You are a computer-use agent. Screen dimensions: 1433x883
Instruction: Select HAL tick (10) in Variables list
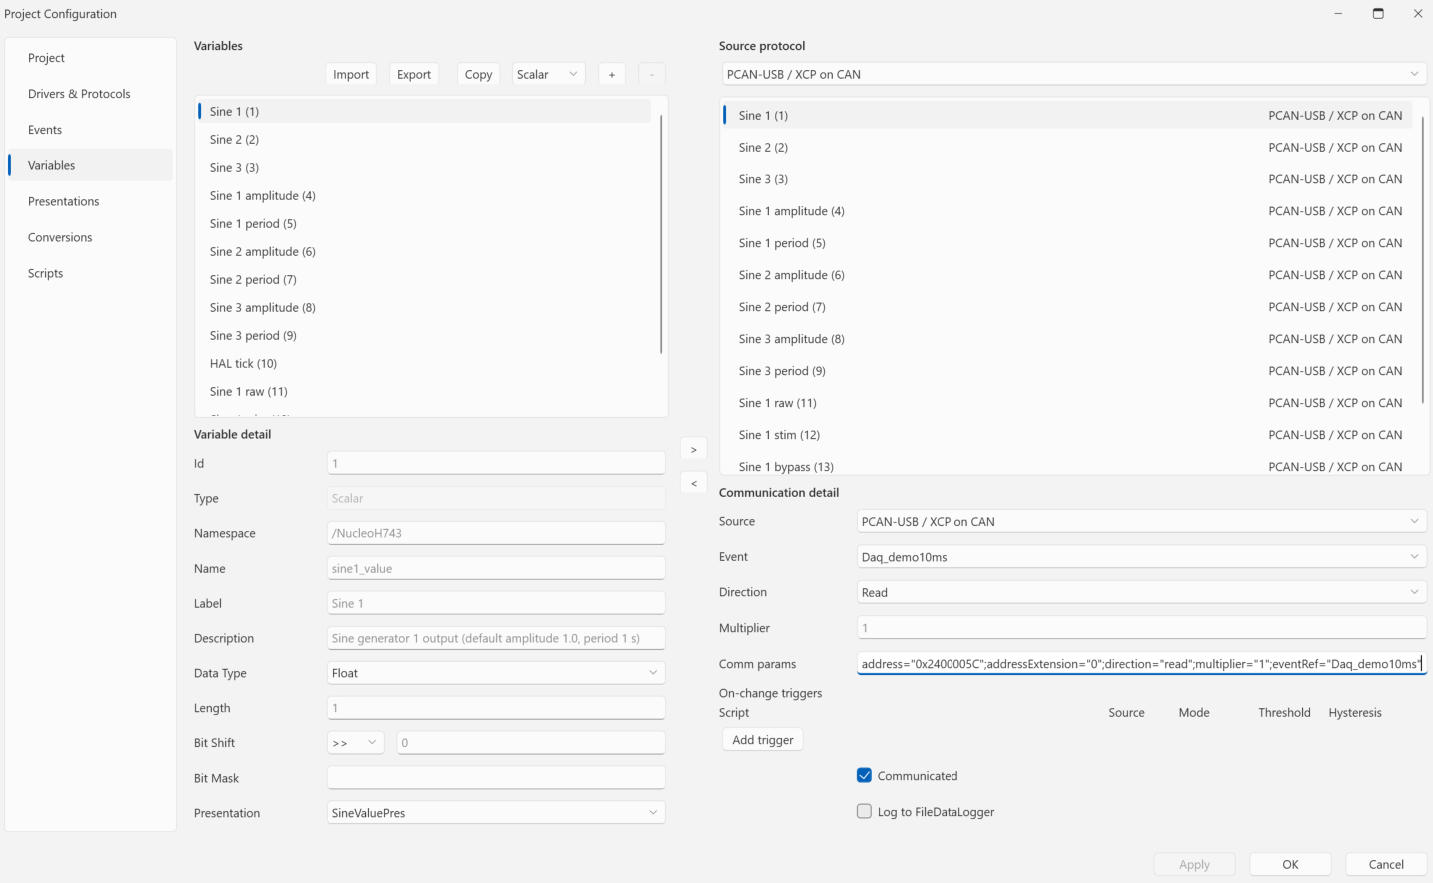tap(425, 363)
